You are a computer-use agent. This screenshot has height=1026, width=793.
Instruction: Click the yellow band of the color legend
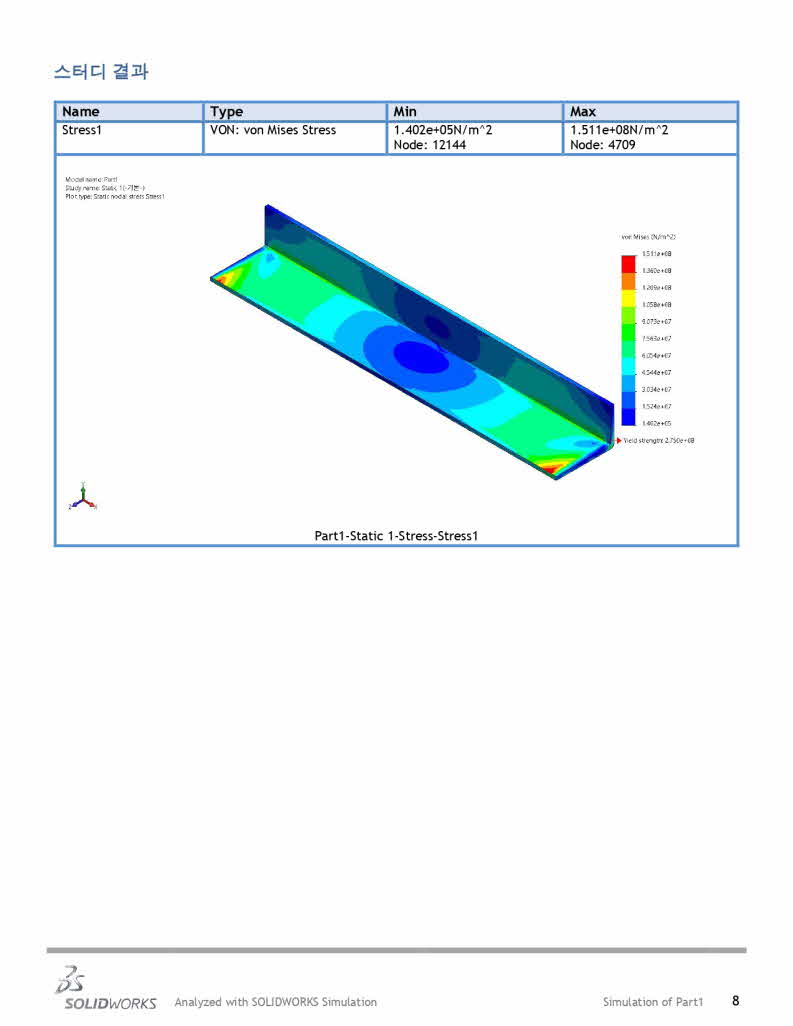pyautogui.click(x=627, y=297)
